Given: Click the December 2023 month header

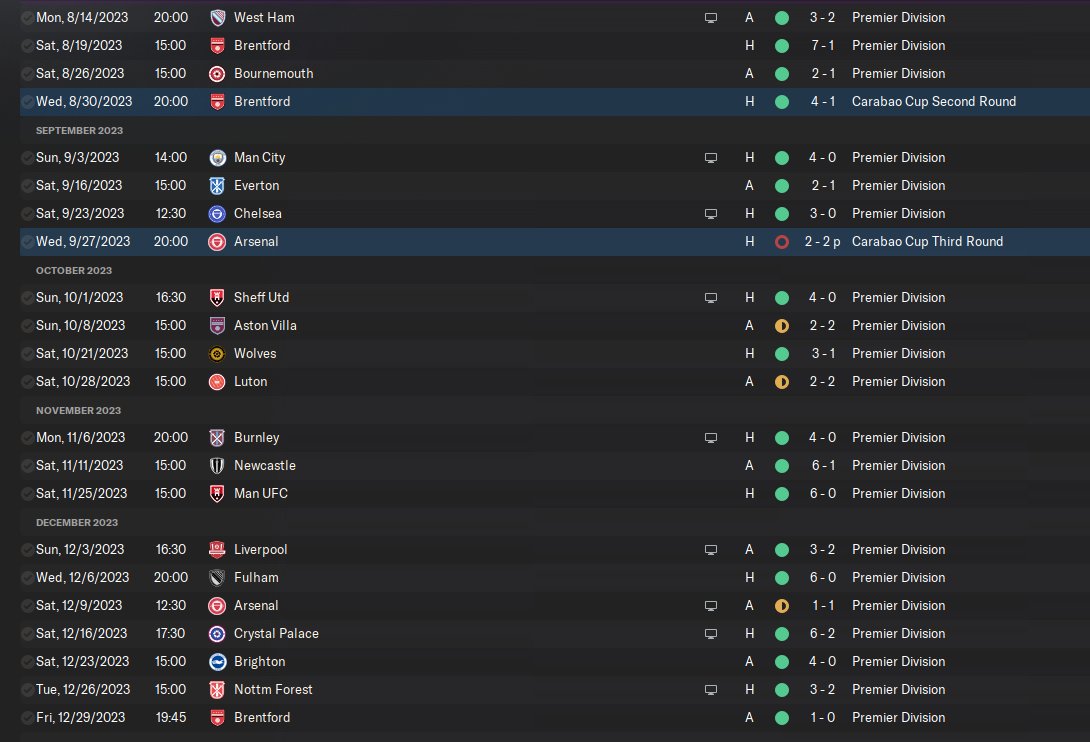Looking at the screenshot, I should [77, 522].
